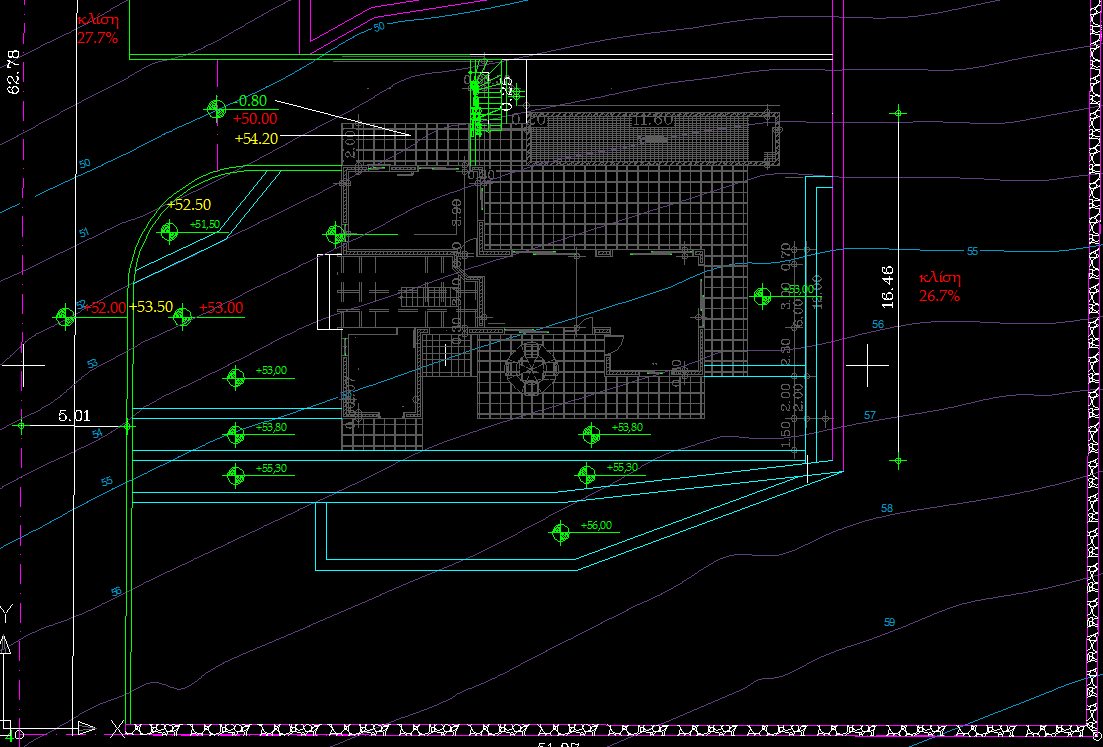Click the green '0.80' elevation text
Screen dimensions: 1103x747
[253, 101]
